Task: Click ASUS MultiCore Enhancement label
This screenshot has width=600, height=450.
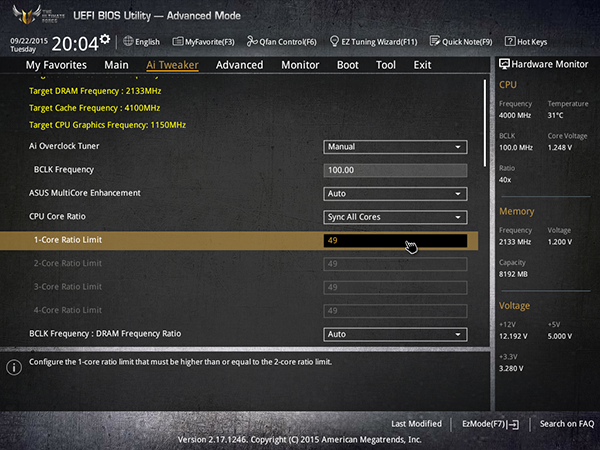Action: click(x=85, y=193)
